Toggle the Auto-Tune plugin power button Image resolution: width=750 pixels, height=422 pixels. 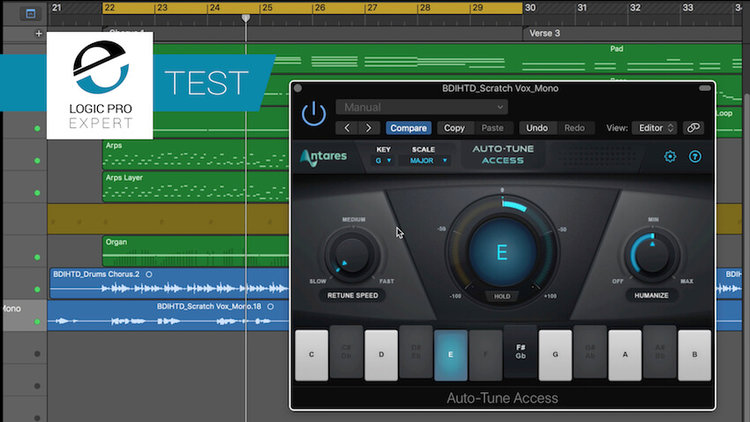[314, 114]
